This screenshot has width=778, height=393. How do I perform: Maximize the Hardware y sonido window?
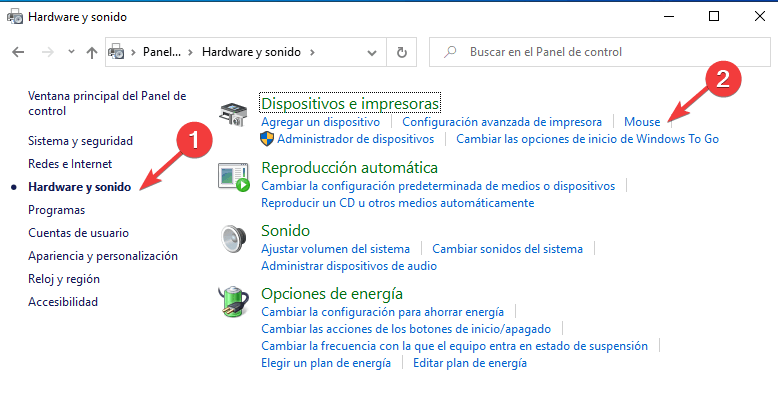coord(714,16)
